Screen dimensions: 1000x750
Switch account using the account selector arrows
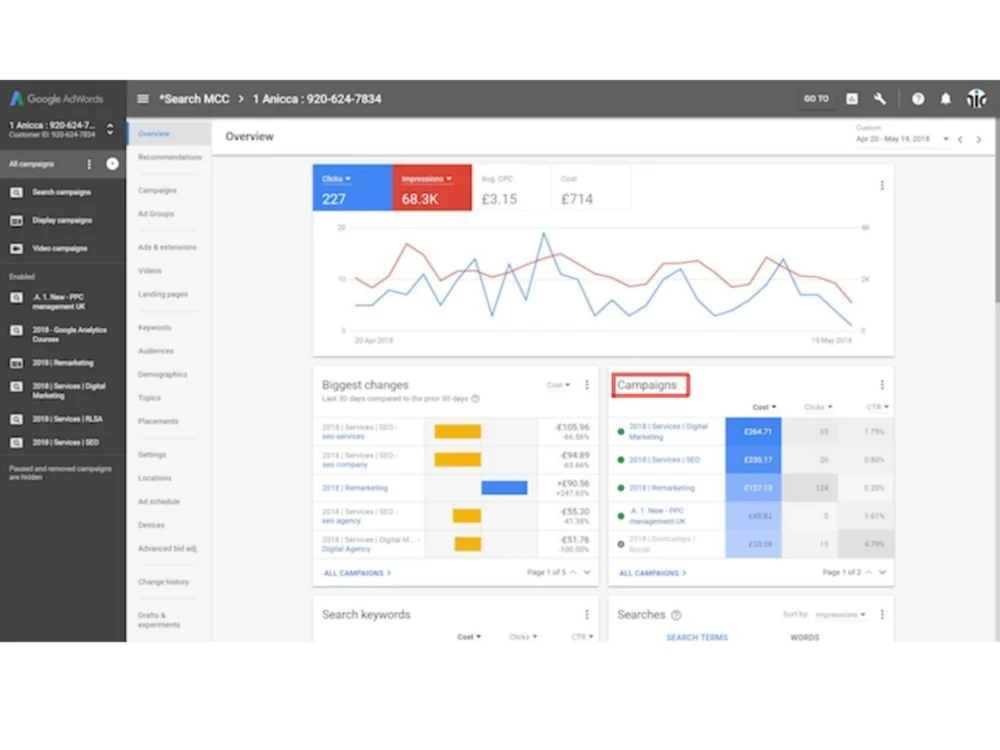tap(110, 129)
